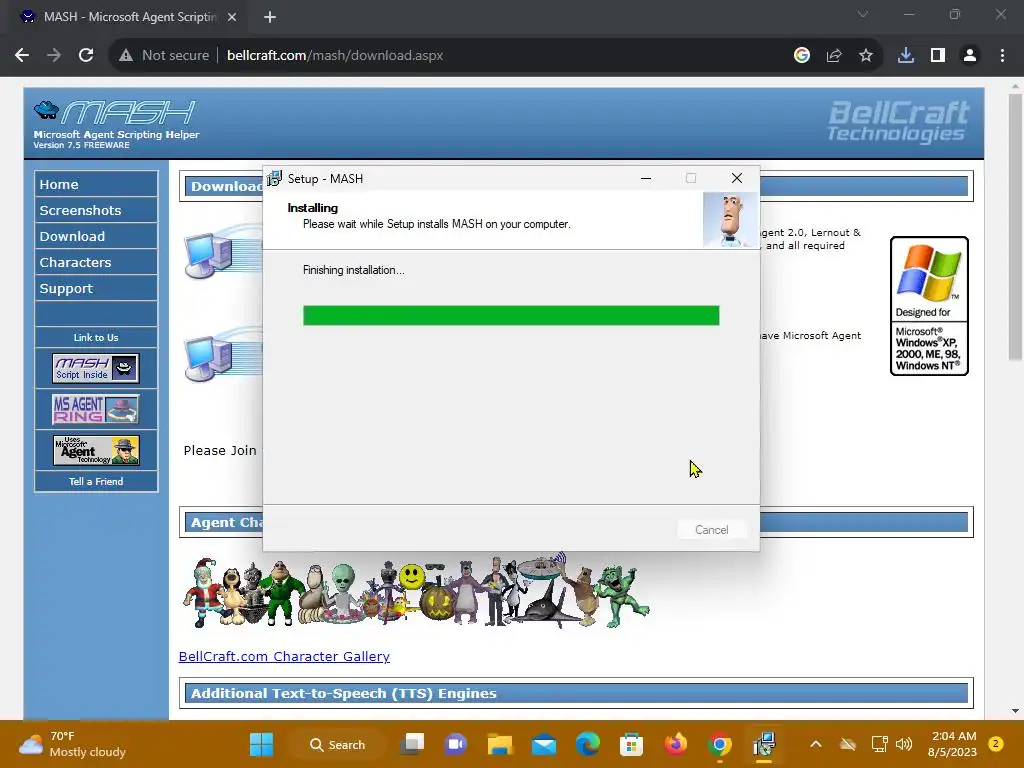Open Task View on taskbar
1024x768 pixels.
[x=413, y=744]
